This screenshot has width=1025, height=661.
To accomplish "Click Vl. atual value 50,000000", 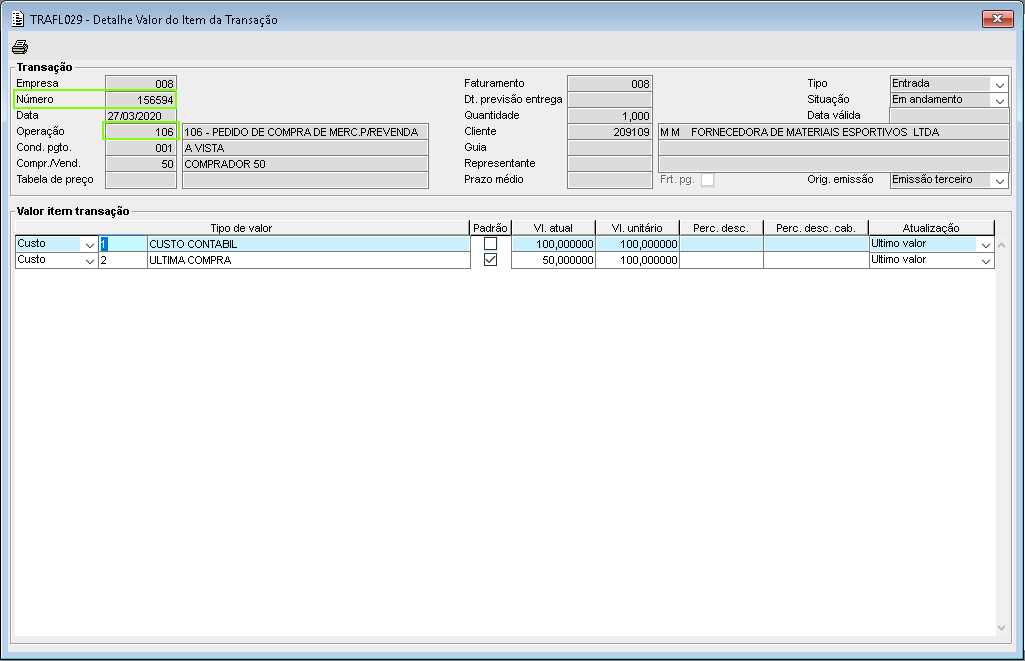I will (x=553, y=260).
